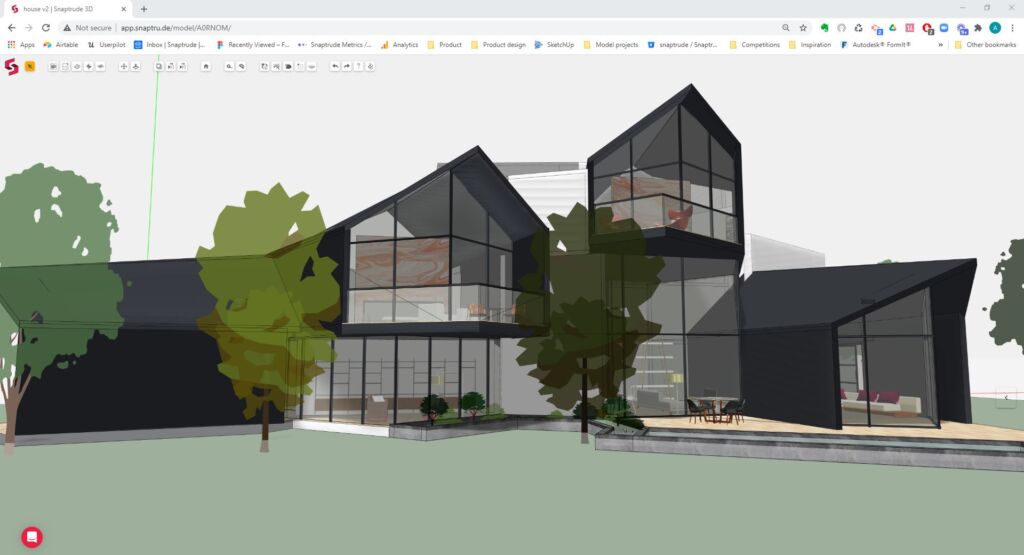Expand the right side panel arrow
Viewport: 1024px width, 555px height.
(1007, 397)
